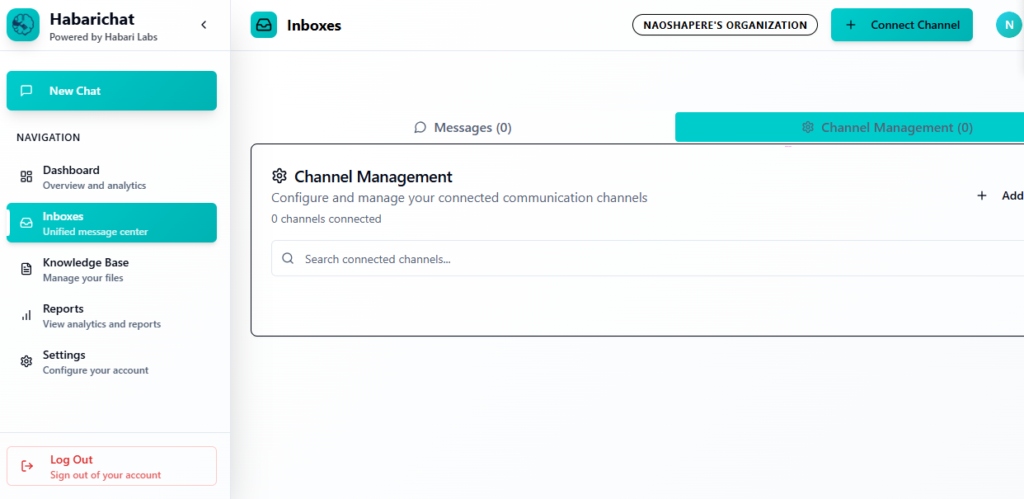Click the Inboxes tray icon in sidebar
Screen dimensions: 1024x499
26,223
